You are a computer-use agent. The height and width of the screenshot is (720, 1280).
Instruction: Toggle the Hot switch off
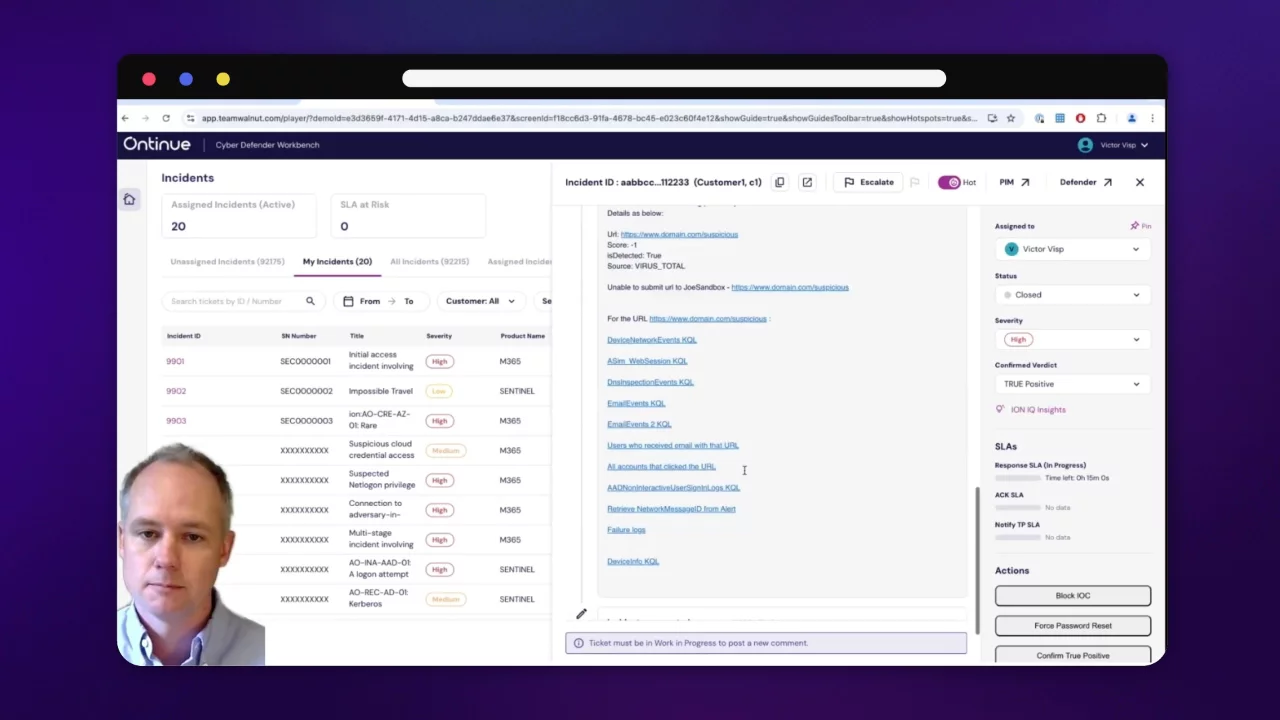tap(948, 182)
